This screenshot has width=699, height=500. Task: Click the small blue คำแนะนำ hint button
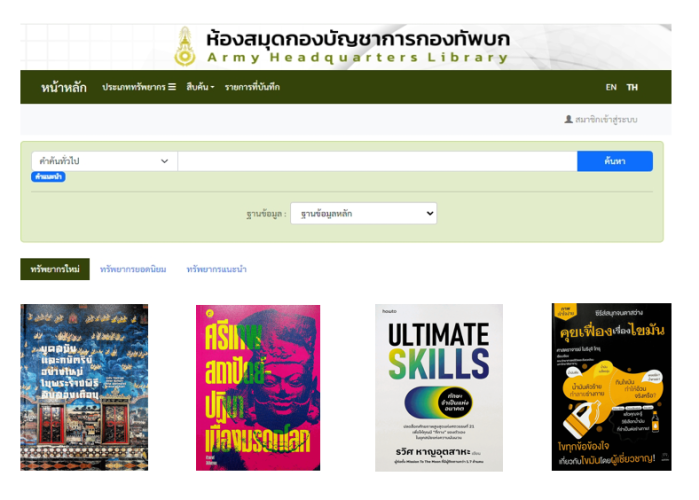(48, 177)
